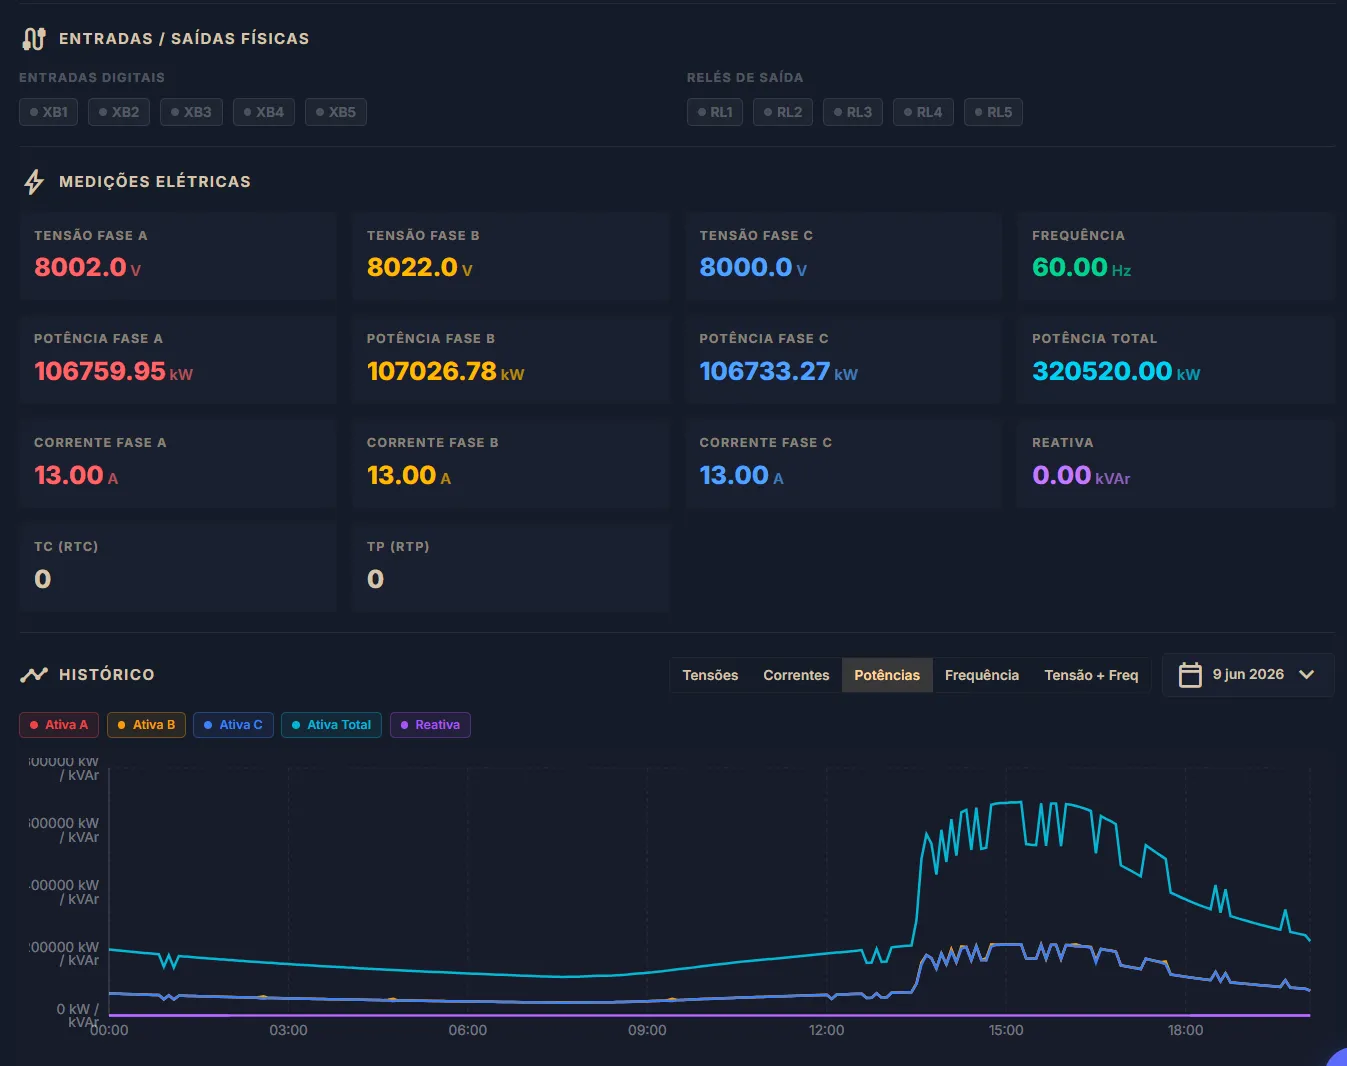Image resolution: width=1347 pixels, height=1066 pixels.
Task: Toggle the Ativa B series legend
Action: click(146, 725)
